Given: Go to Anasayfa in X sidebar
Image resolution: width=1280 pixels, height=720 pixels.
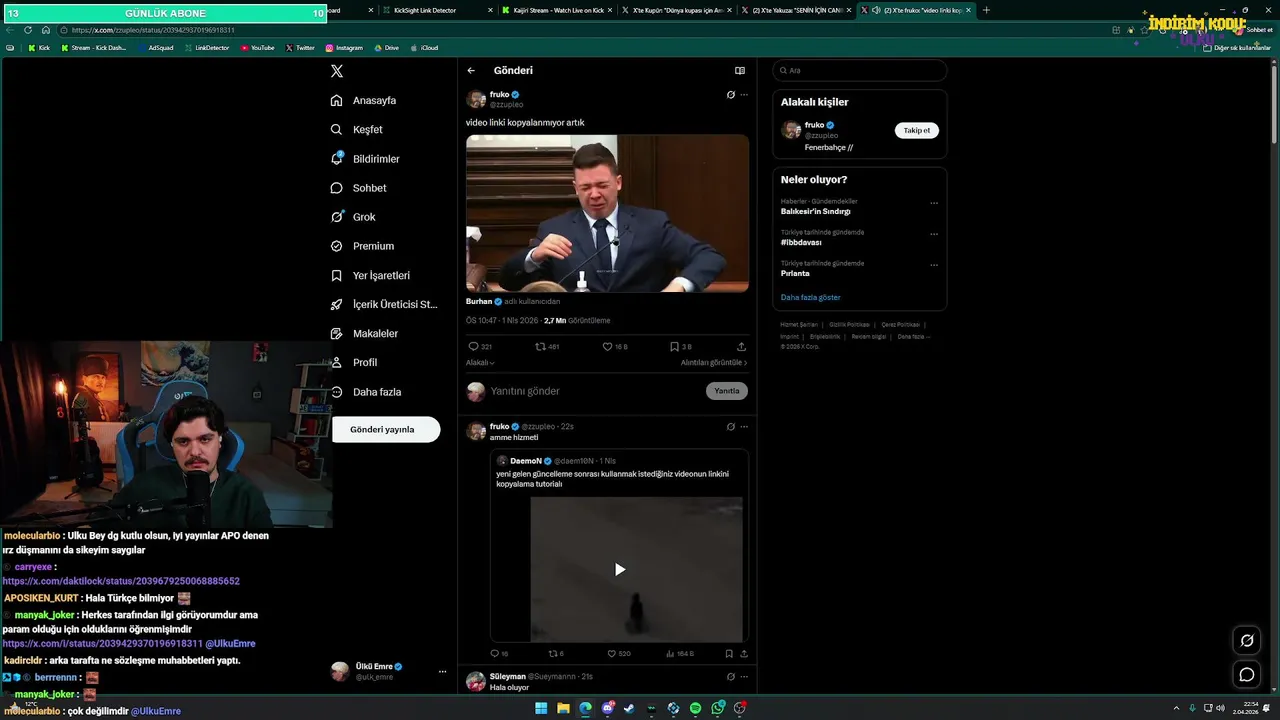Looking at the screenshot, I should pyautogui.click(x=364, y=101).
